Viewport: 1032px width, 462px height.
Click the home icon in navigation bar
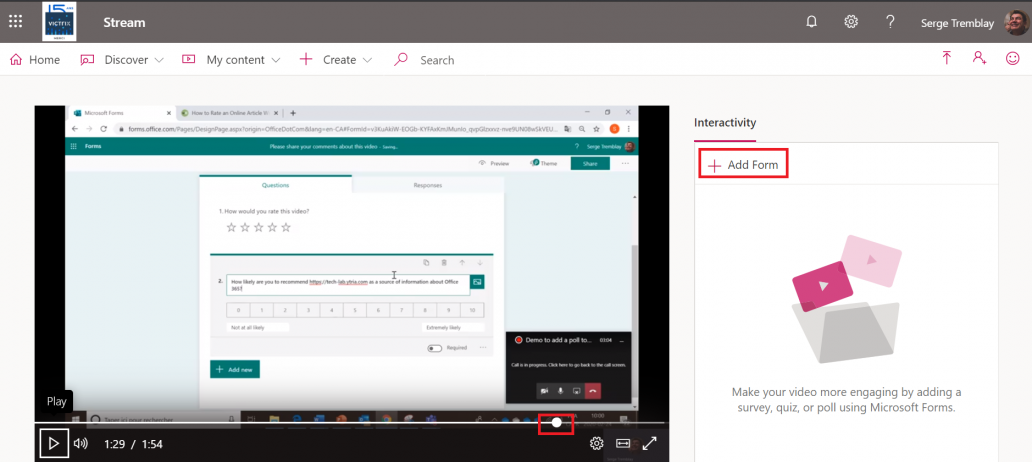click(16, 60)
